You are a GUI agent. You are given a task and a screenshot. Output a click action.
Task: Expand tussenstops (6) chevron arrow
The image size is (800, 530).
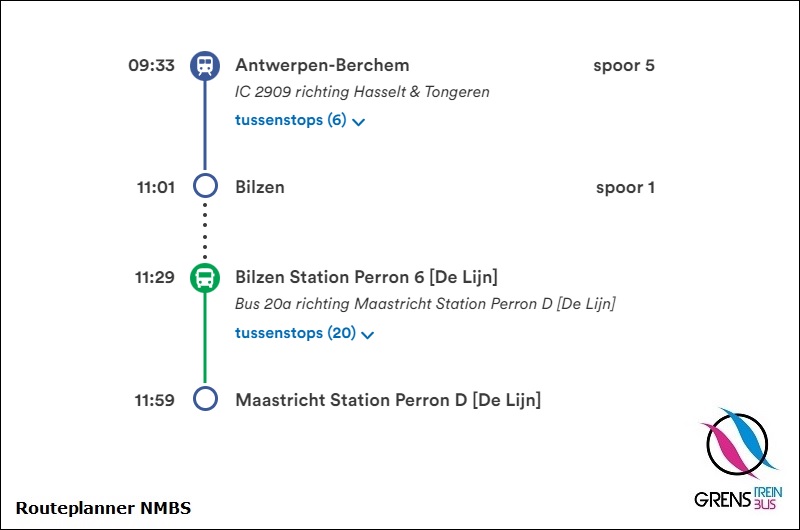click(359, 122)
